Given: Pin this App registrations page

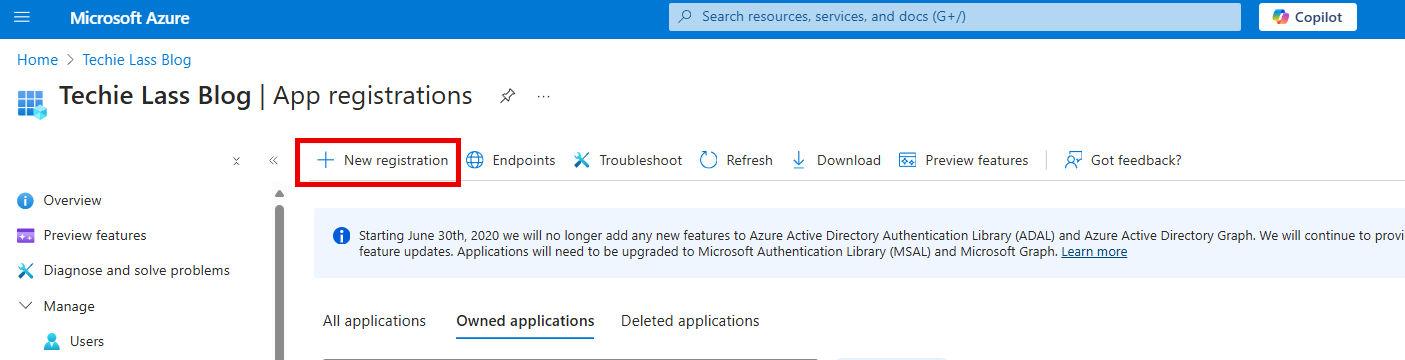Looking at the screenshot, I should pos(508,96).
